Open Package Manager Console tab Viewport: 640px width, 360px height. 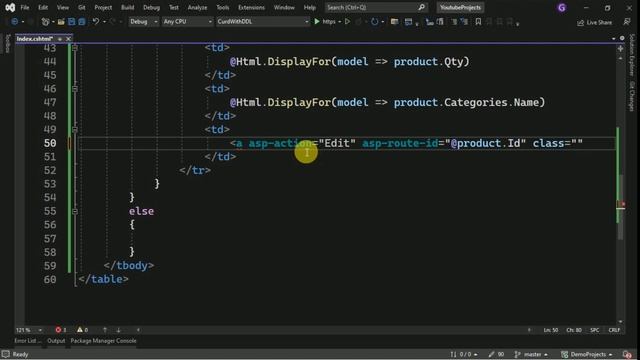pos(103,341)
